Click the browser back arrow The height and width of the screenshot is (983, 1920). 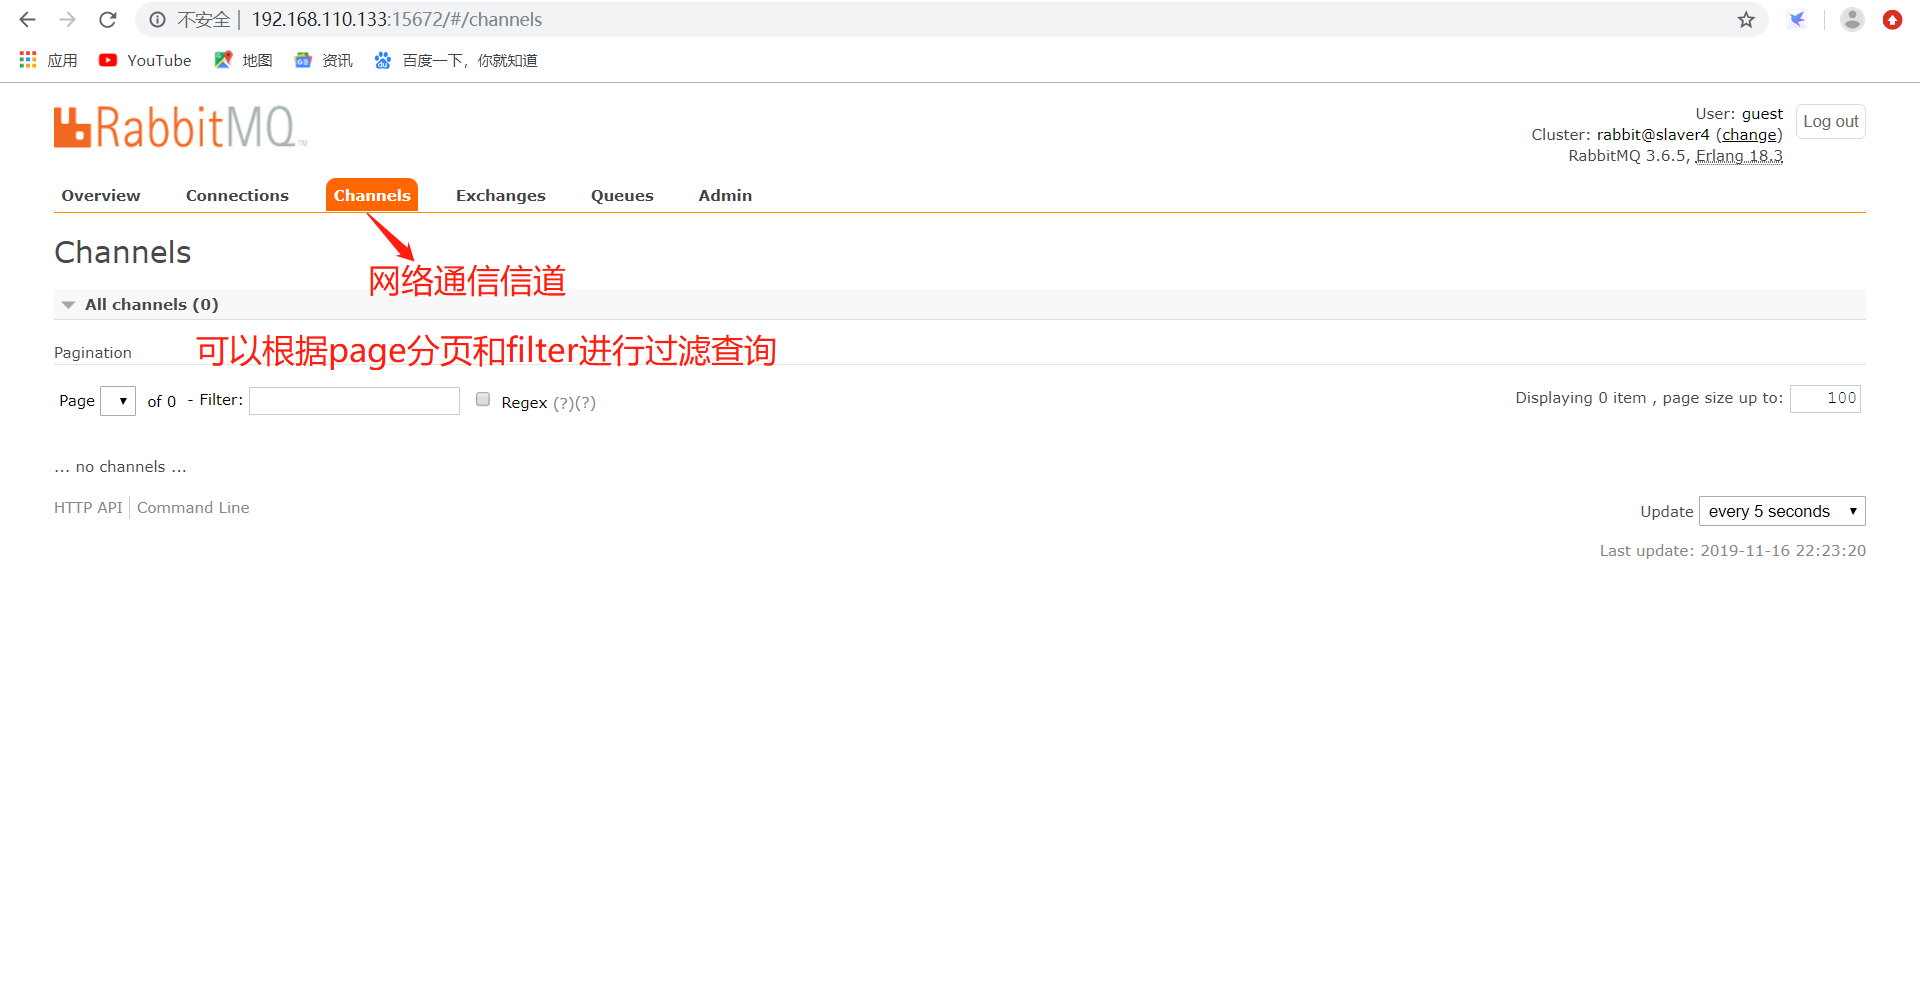click(x=26, y=19)
